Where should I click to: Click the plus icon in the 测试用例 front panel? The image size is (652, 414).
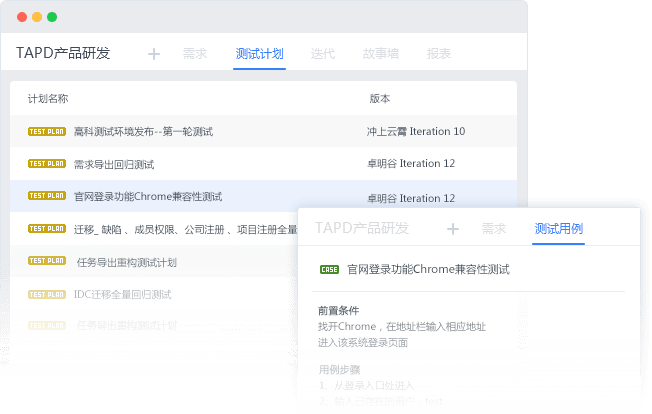tap(453, 229)
